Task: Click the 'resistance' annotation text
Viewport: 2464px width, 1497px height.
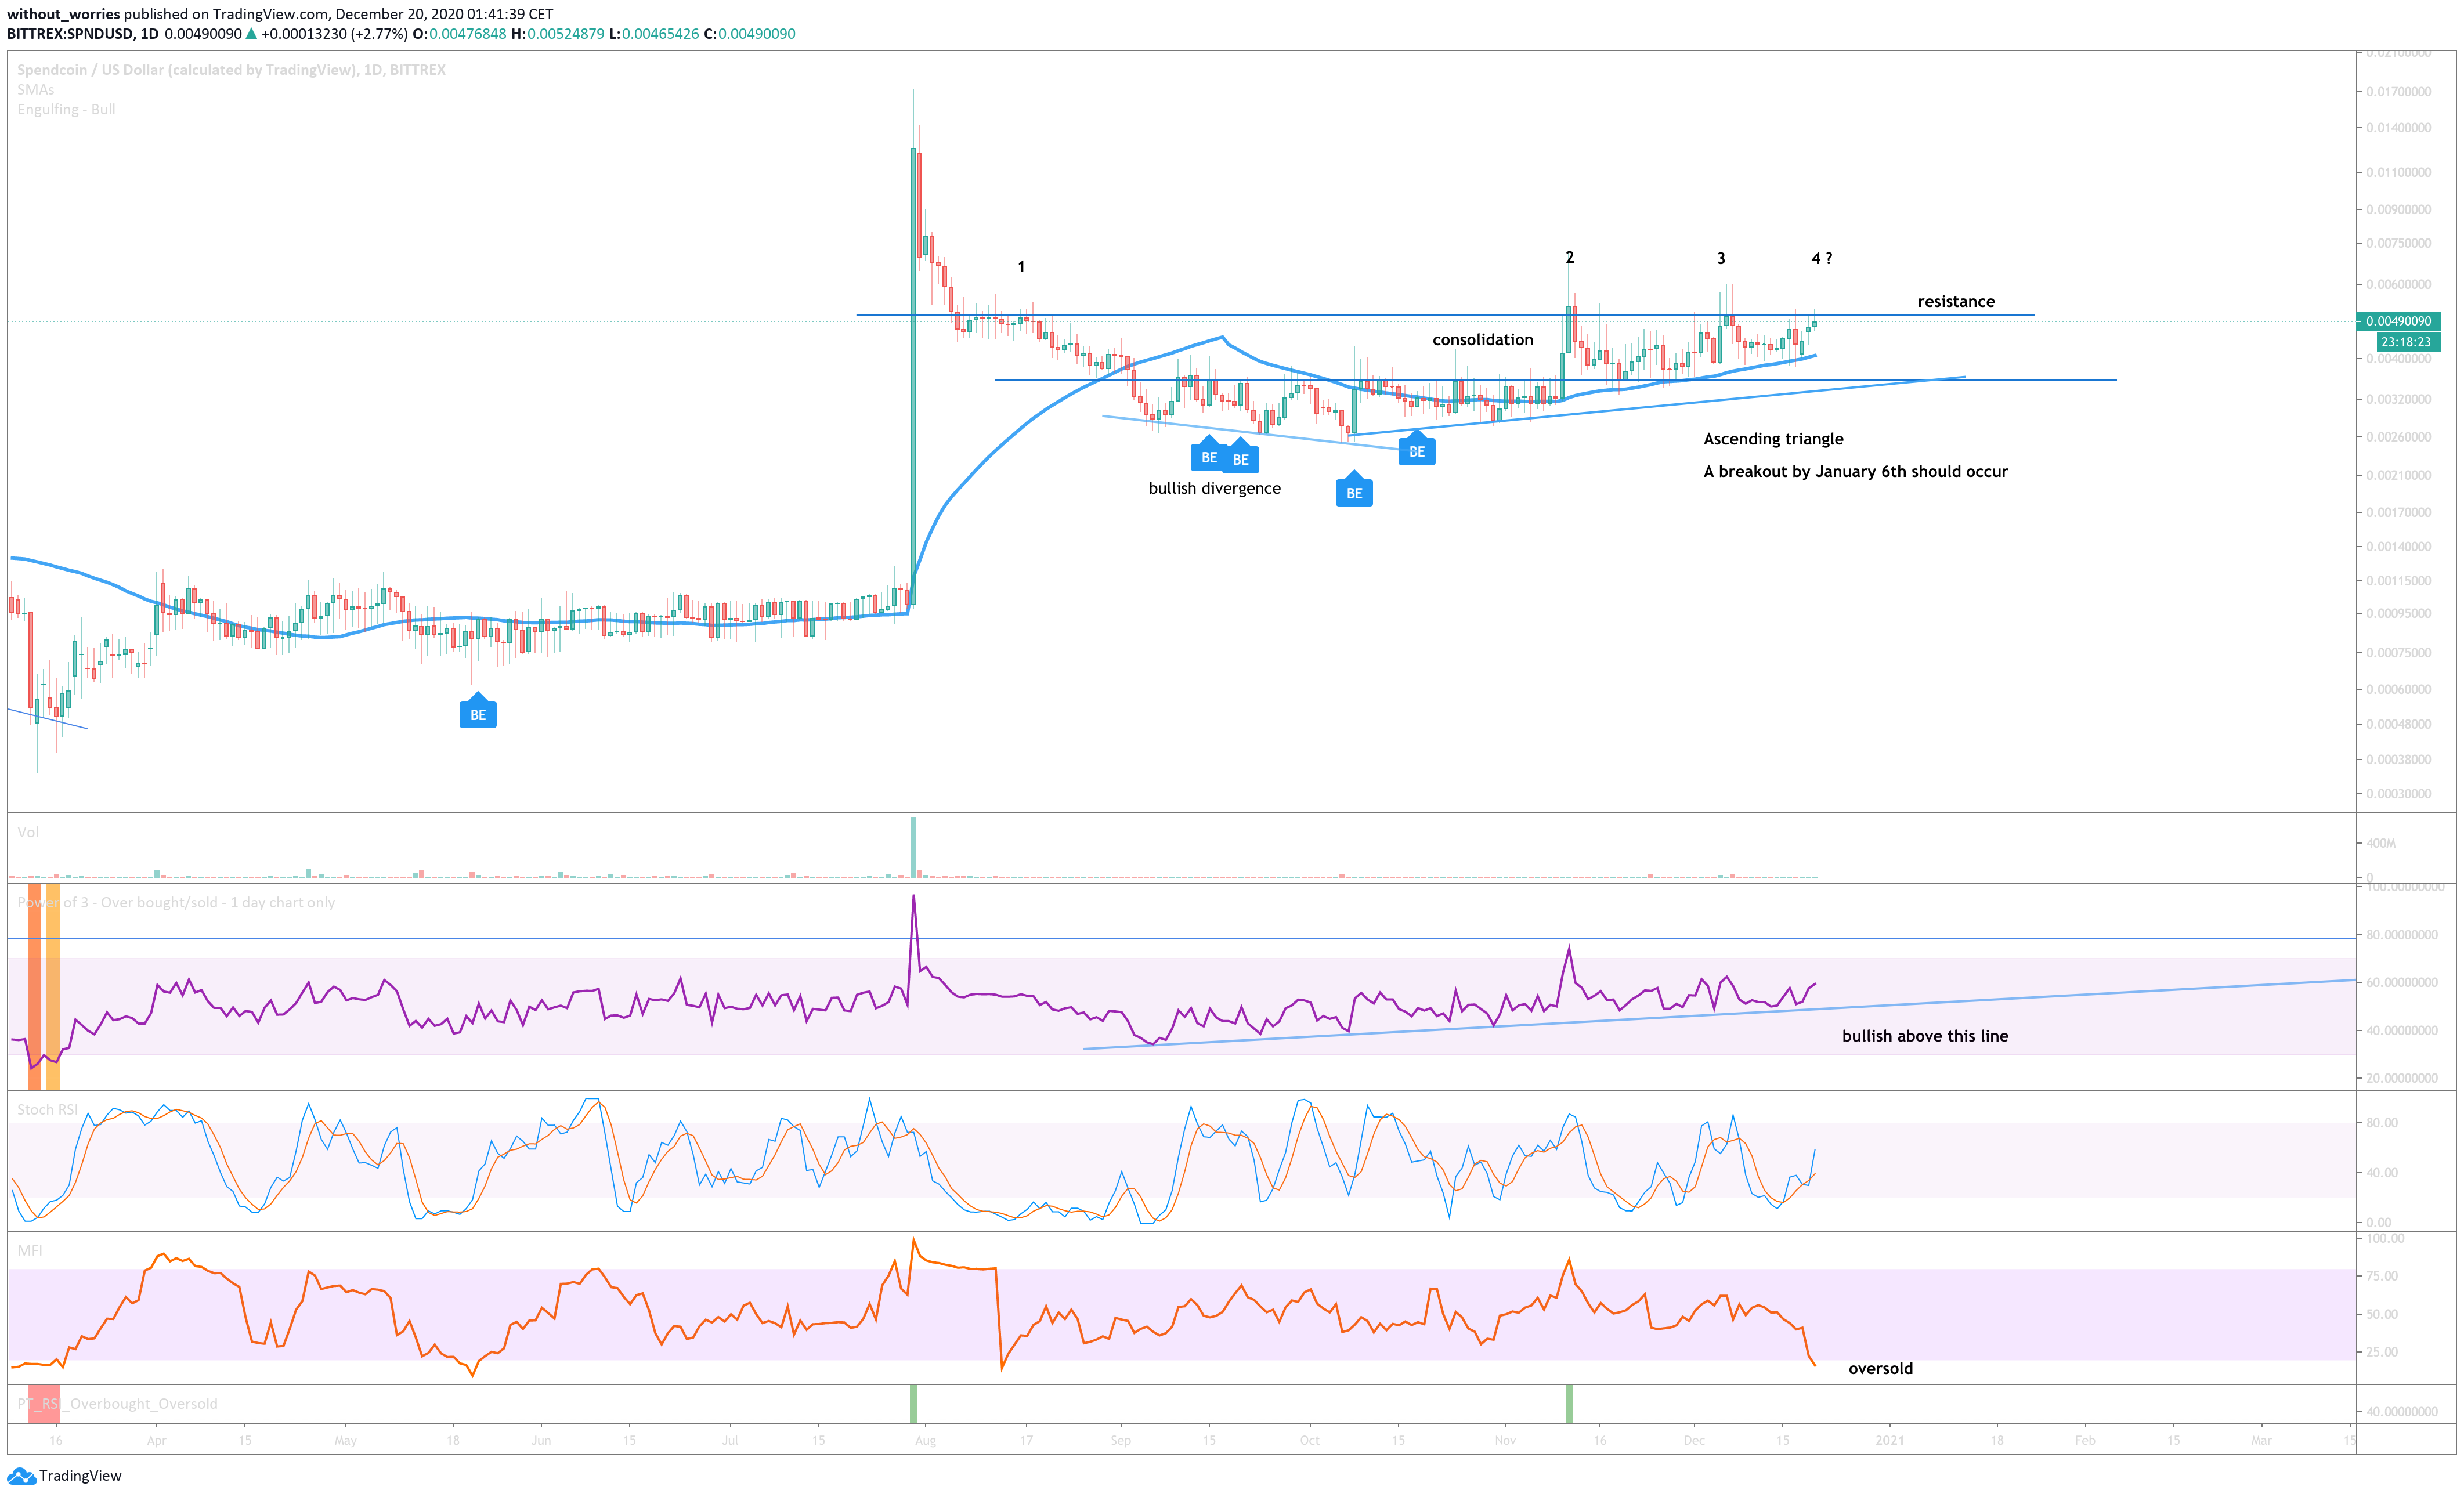Action: 1956,301
